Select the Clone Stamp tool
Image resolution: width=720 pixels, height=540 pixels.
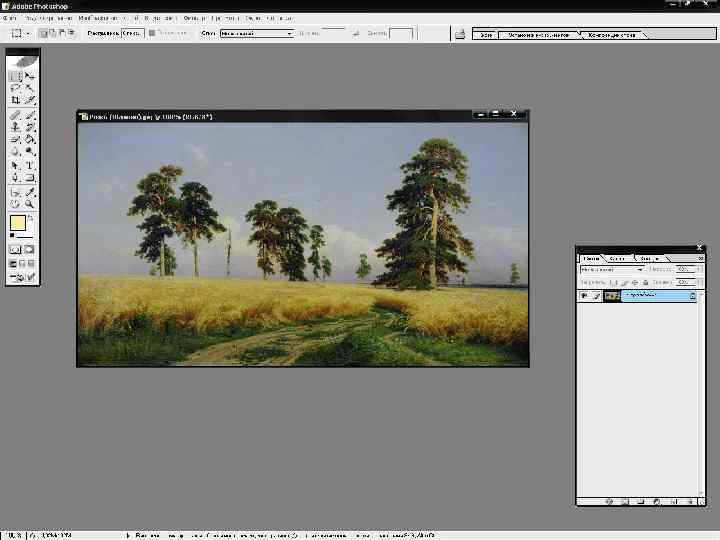pos(16,127)
